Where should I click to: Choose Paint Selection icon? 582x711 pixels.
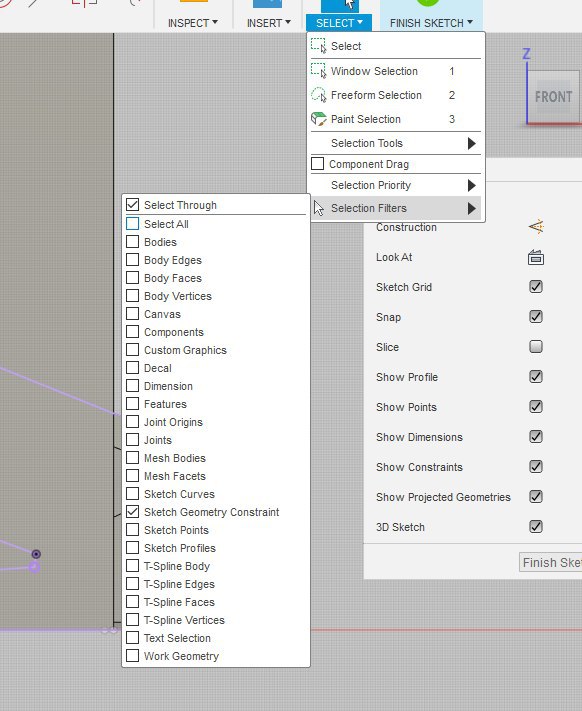click(x=319, y=119)
